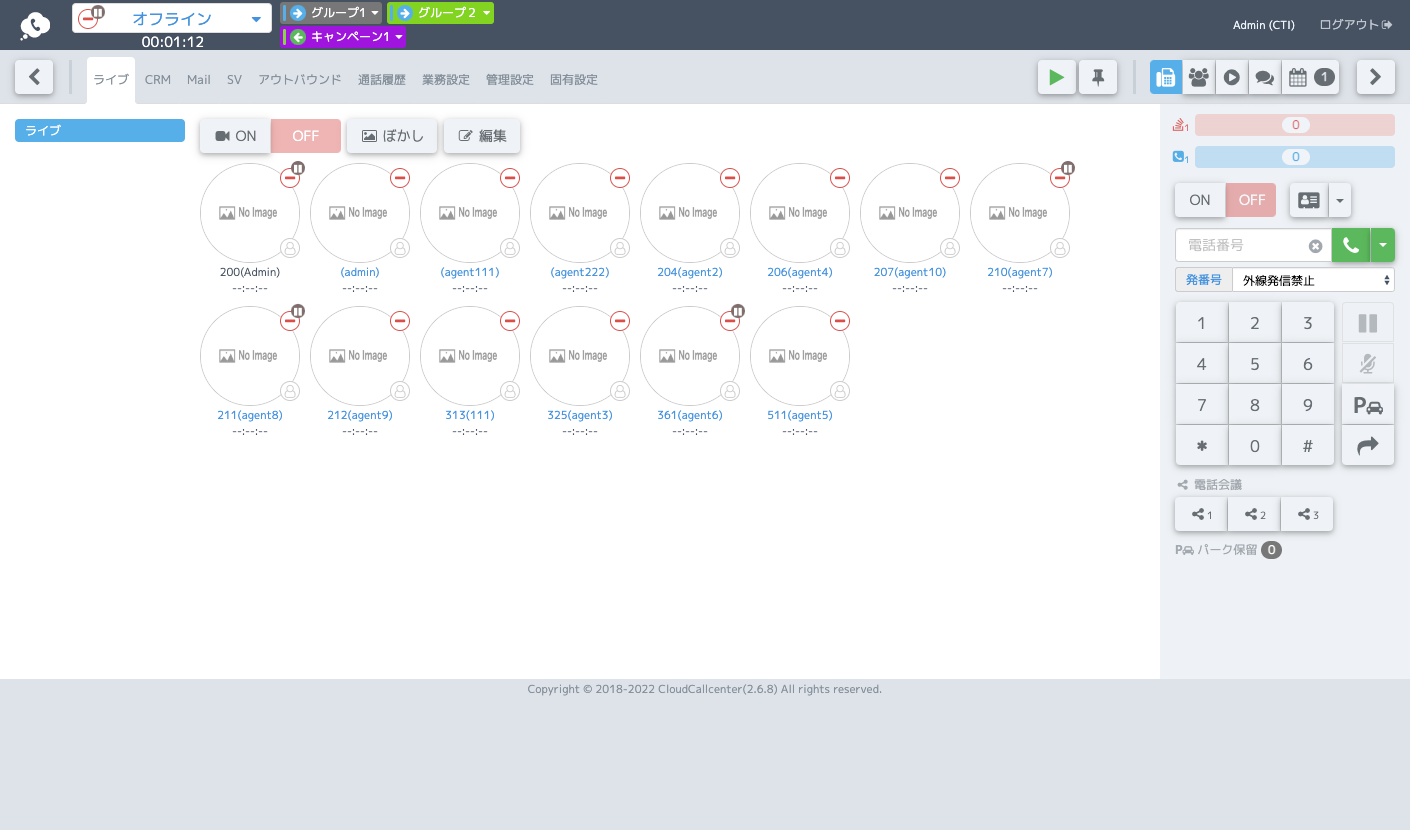Click the No Image thumbnail of 313(111)
This screenshot has width=1410, height=830.
point(470,356)
